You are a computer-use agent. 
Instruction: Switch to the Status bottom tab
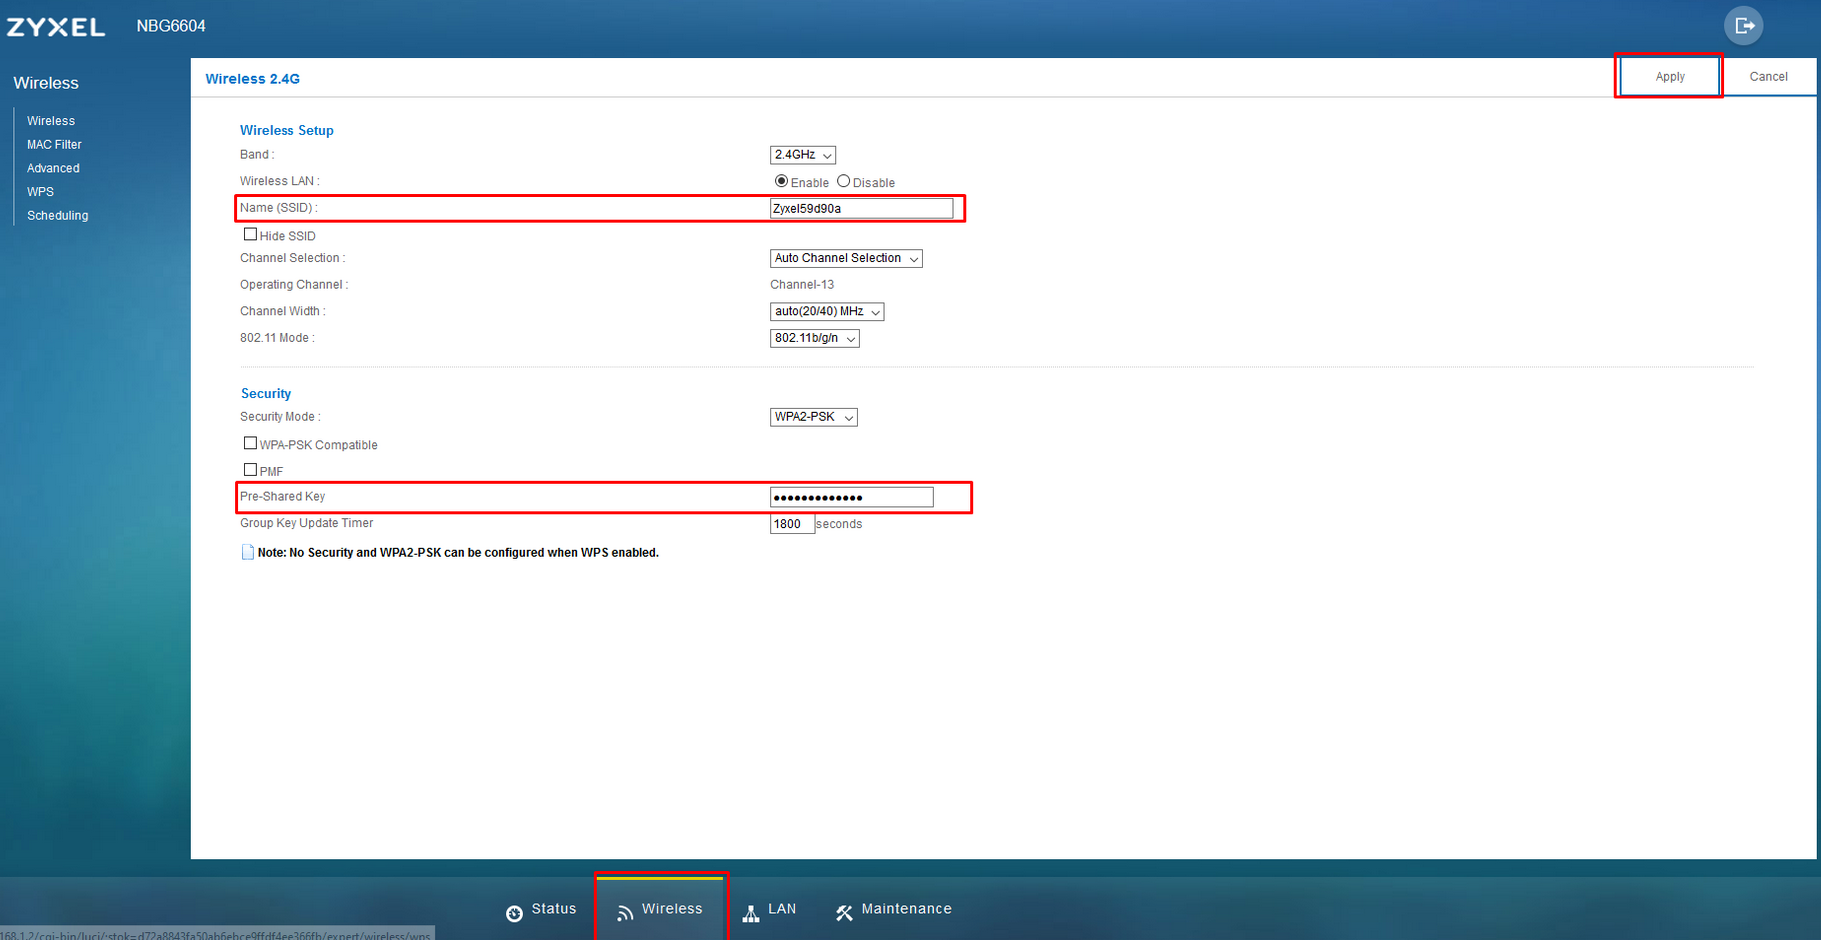[541, 909]
